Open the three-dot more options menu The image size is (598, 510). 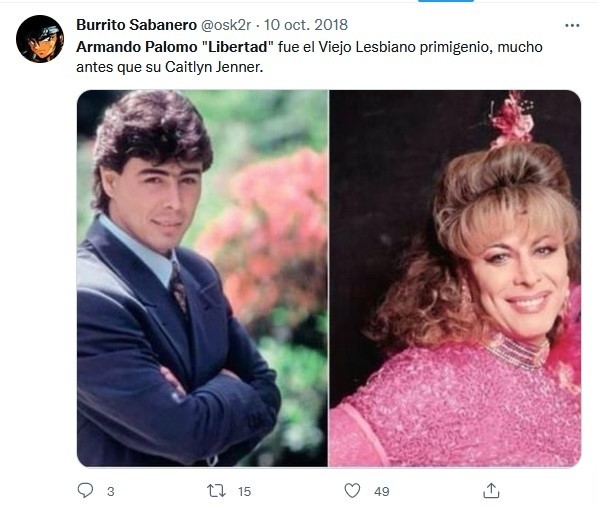pyautogui.click(x=572, y=26)
